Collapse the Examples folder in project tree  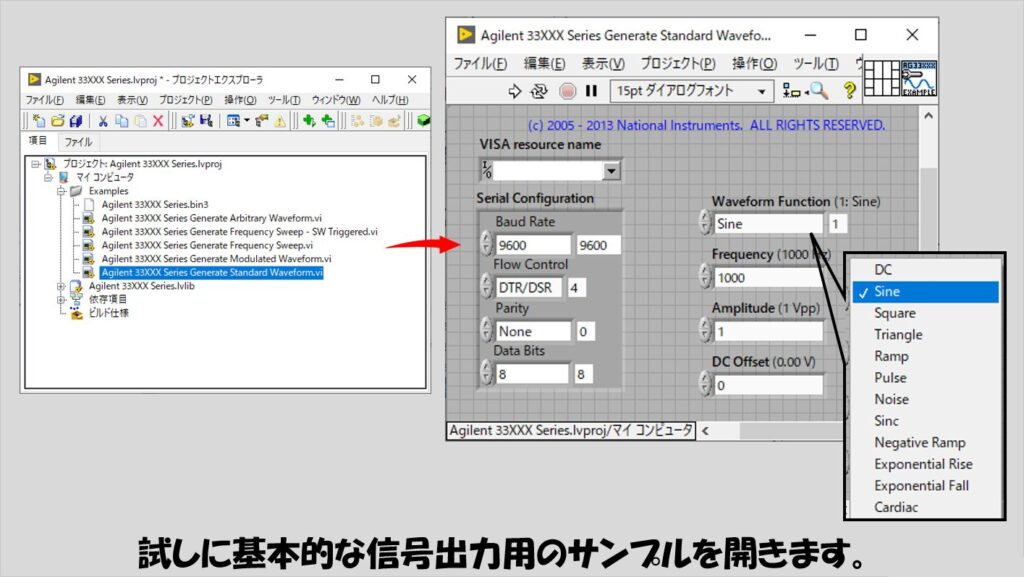coord(62,190)
